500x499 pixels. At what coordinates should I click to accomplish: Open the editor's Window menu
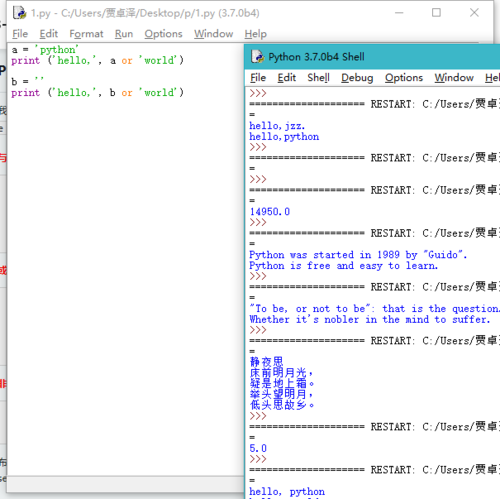pos(214,34)
